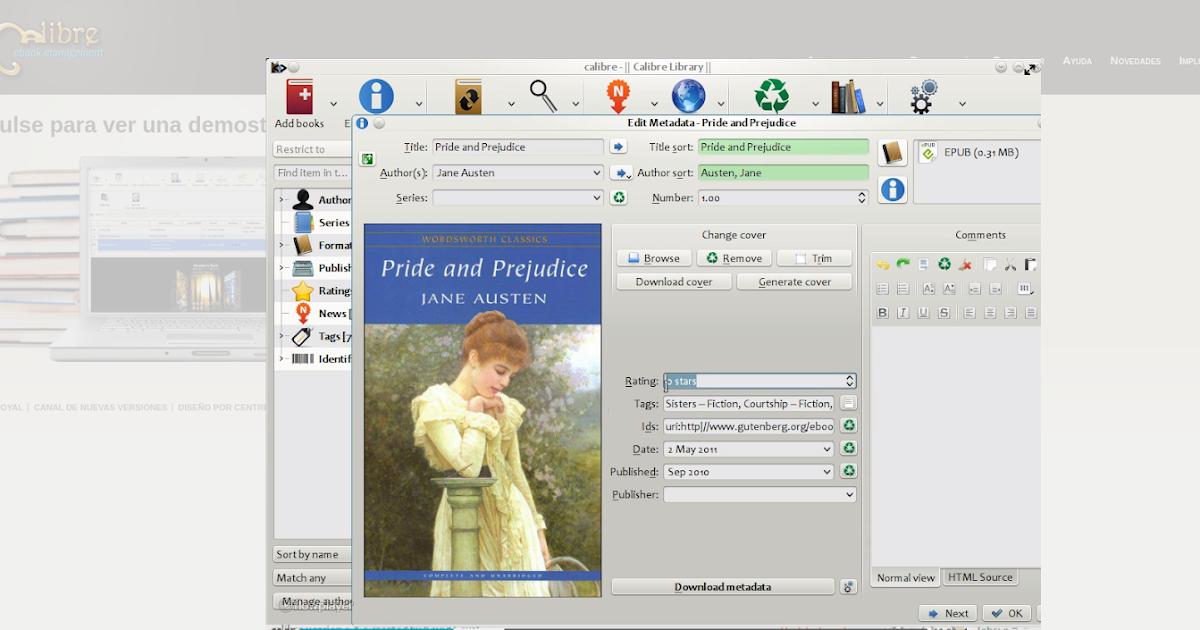
Task: Click the Remove cover button
Action: pyautogui.click(x=734, y=258)
